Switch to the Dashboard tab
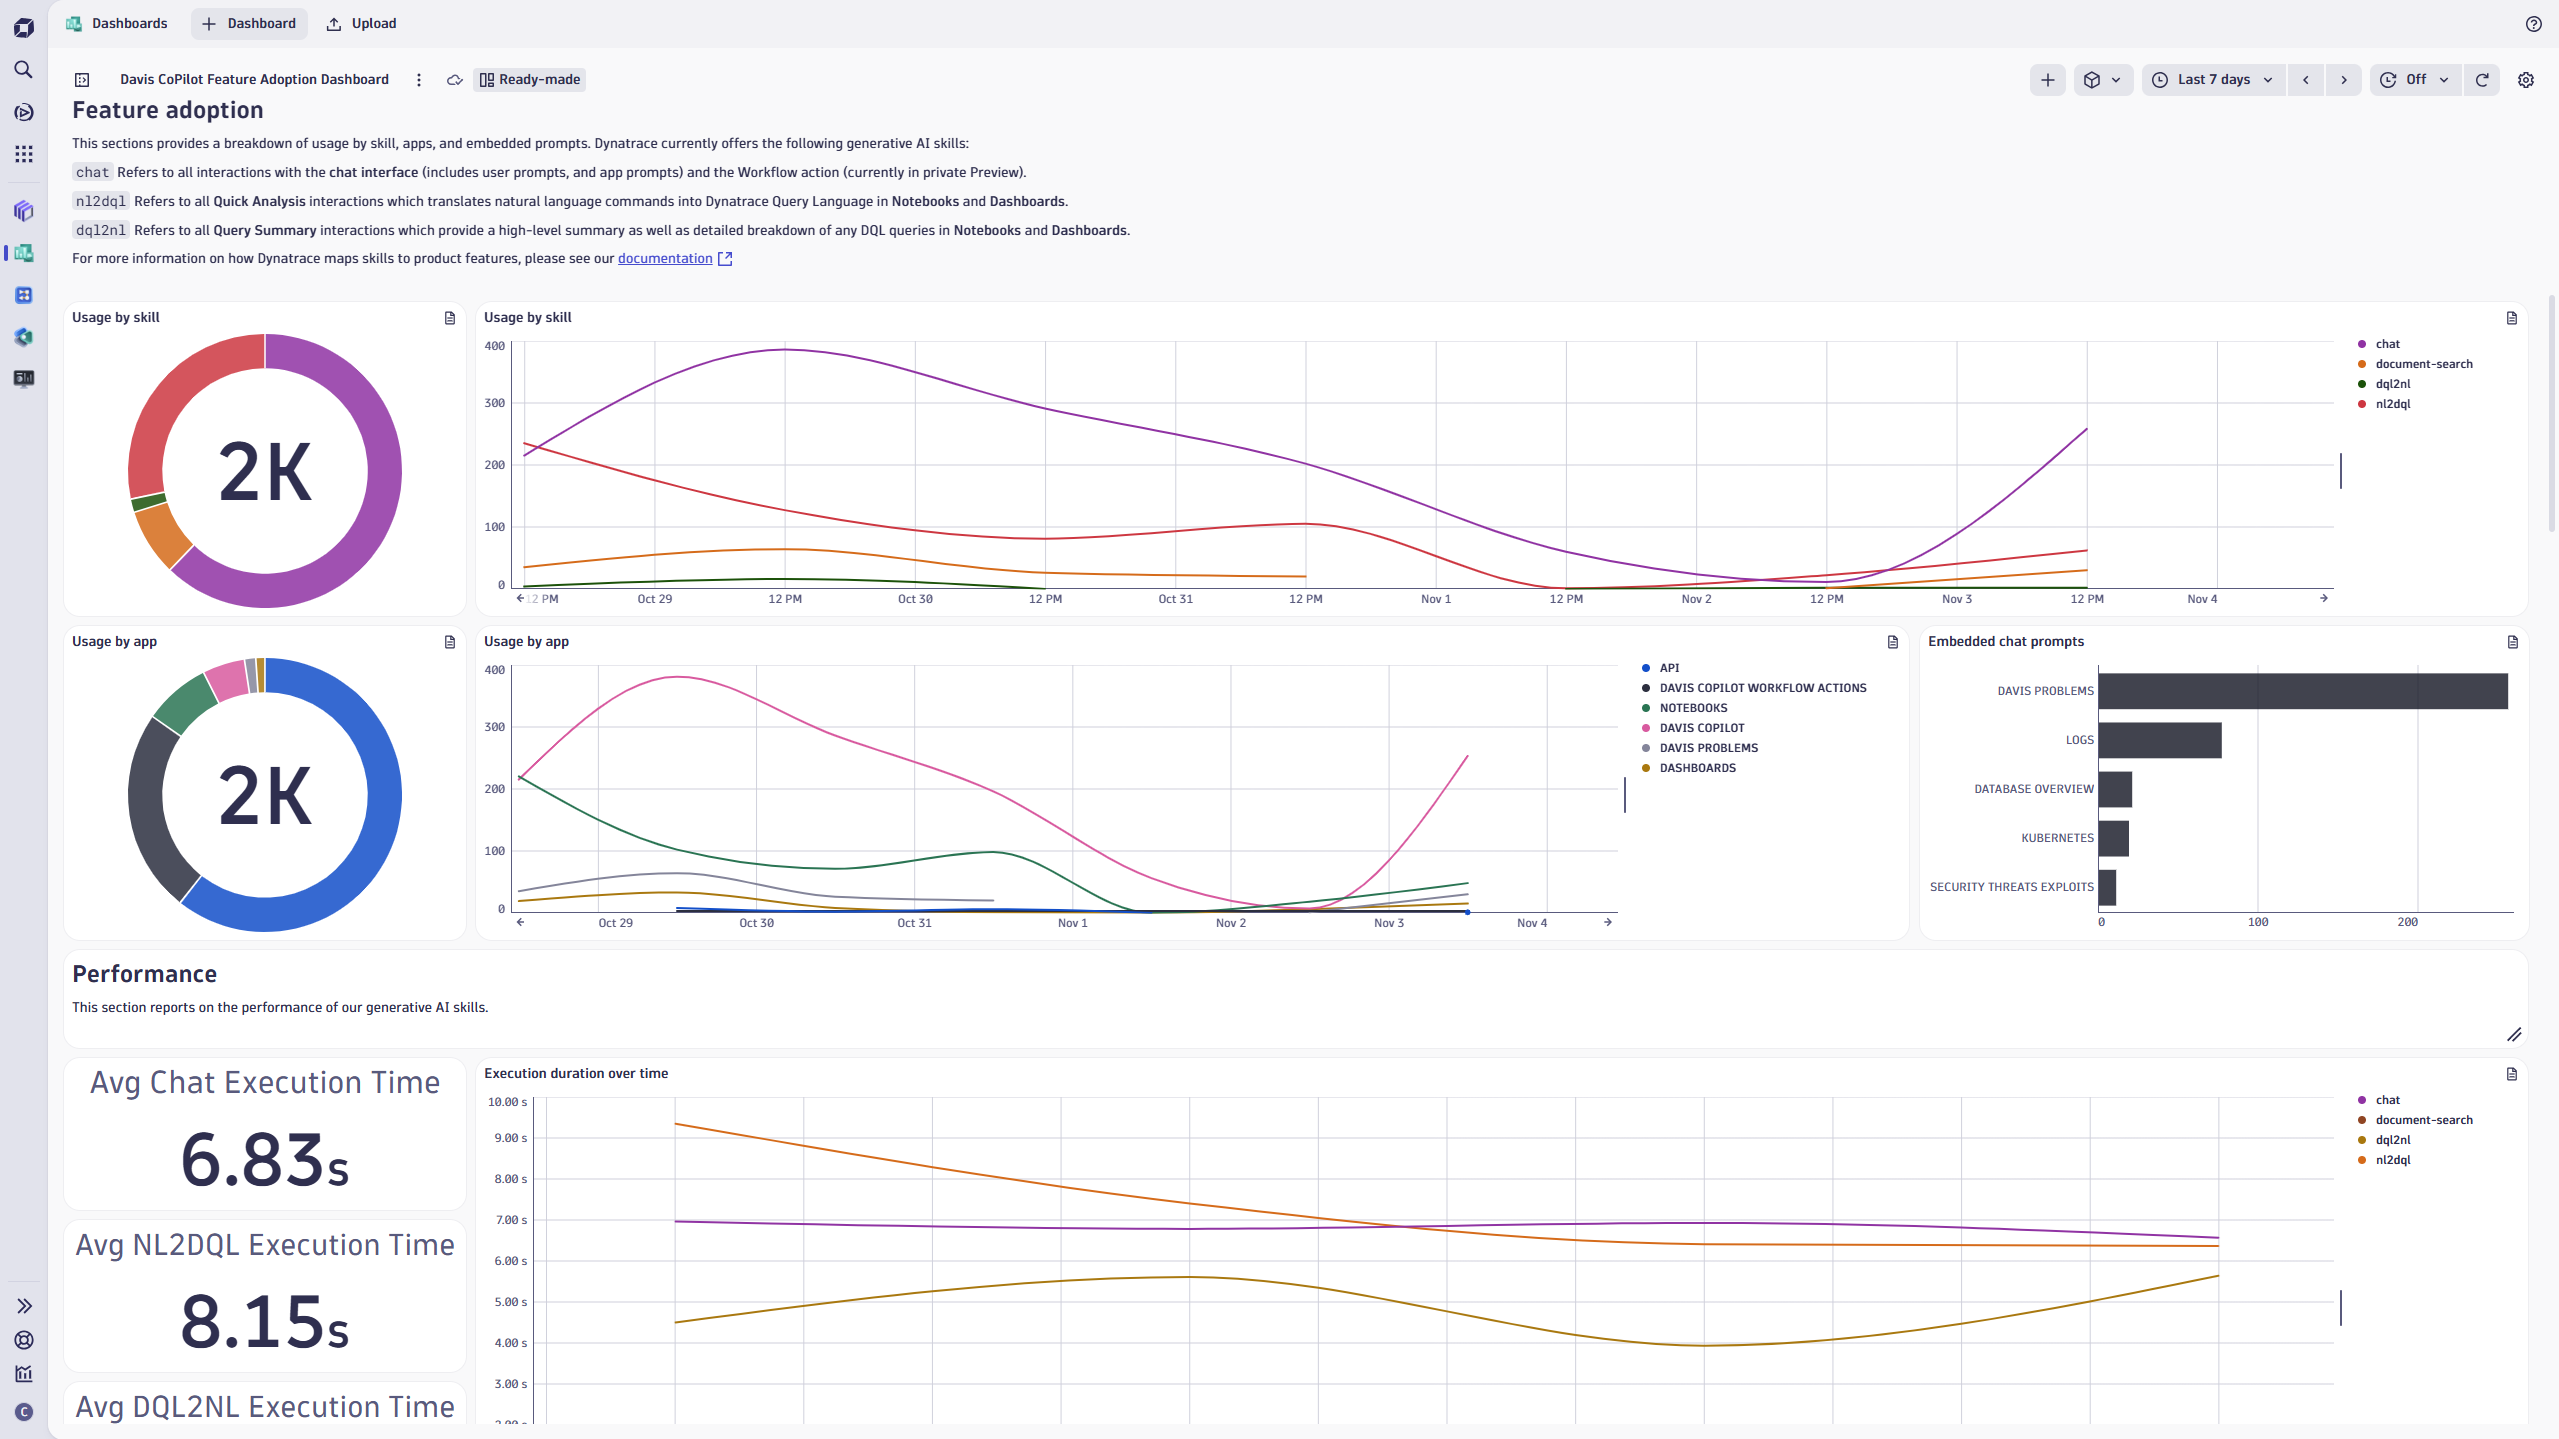 pos(248,23)
